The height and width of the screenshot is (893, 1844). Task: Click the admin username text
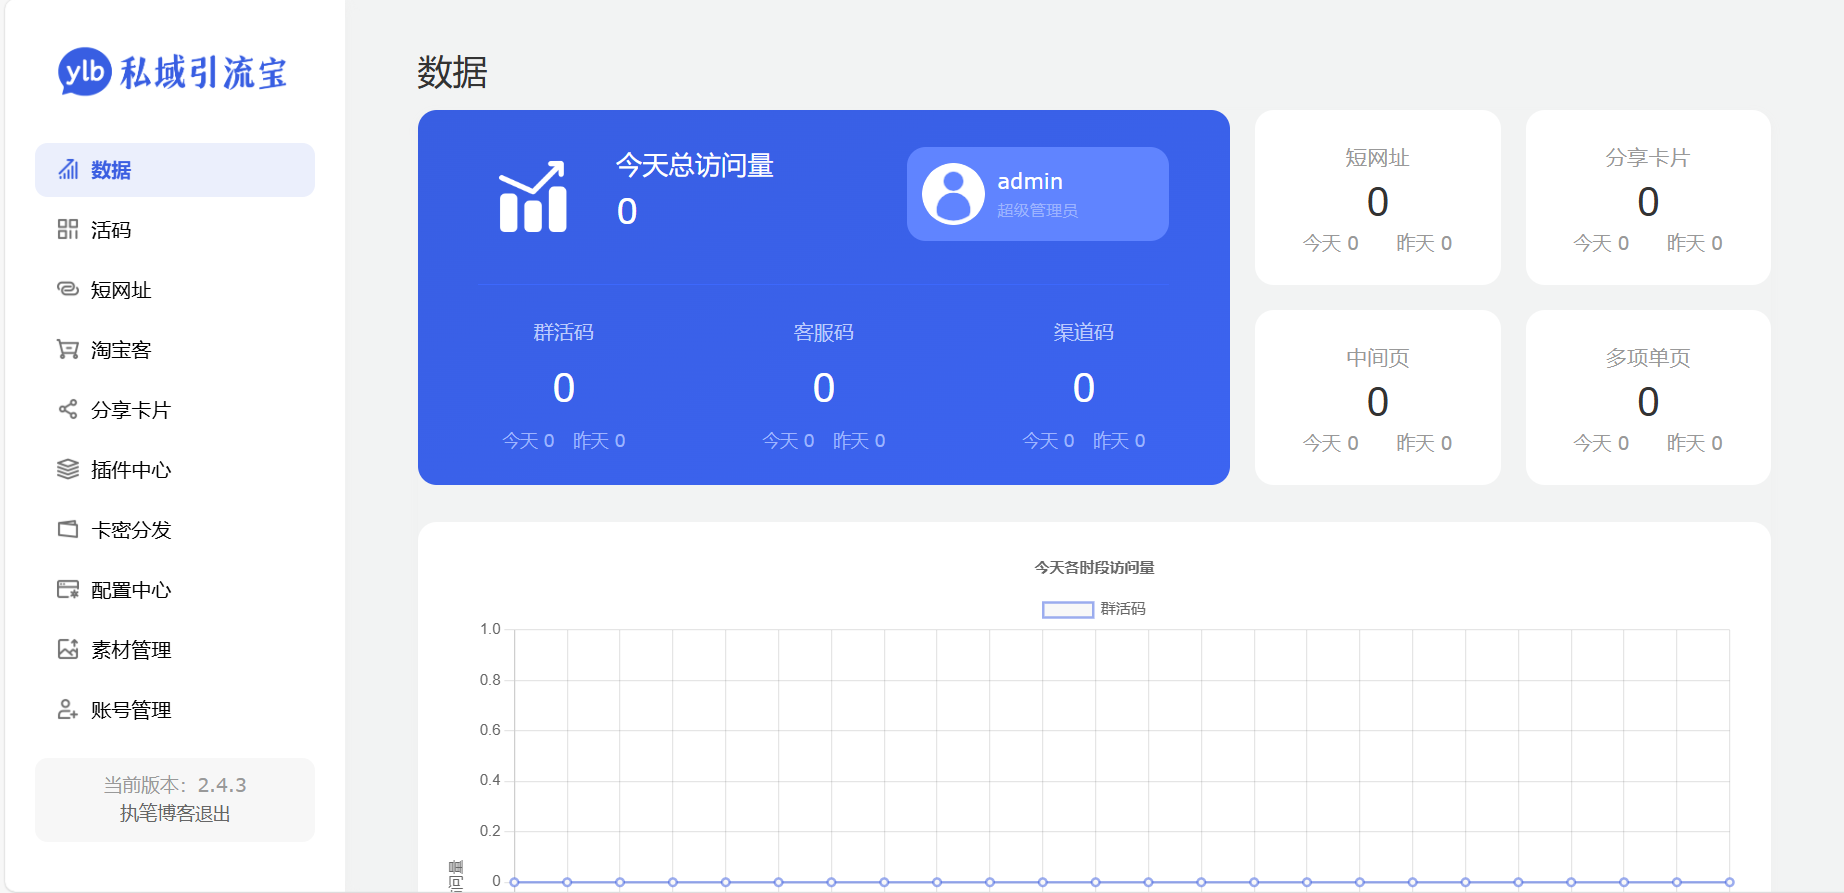pyautogui.click(x=1030, y=181)
